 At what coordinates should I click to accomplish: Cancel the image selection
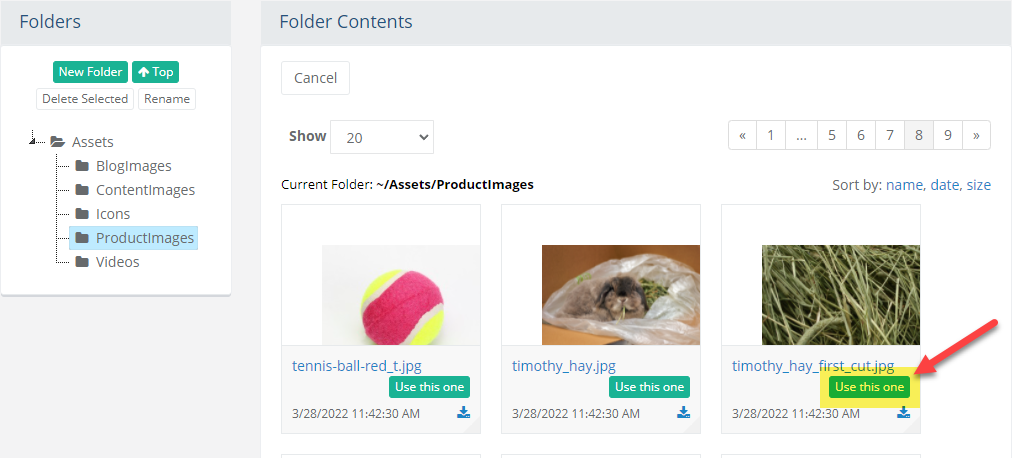[x=316, y=78]
